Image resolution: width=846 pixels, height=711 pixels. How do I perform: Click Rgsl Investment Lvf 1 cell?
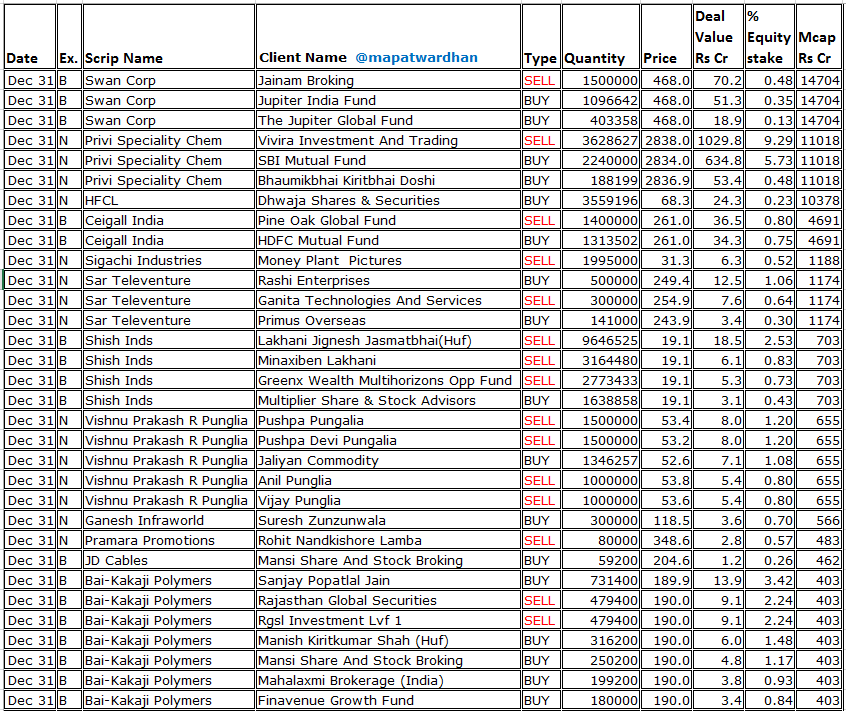(x=388, y=620)
